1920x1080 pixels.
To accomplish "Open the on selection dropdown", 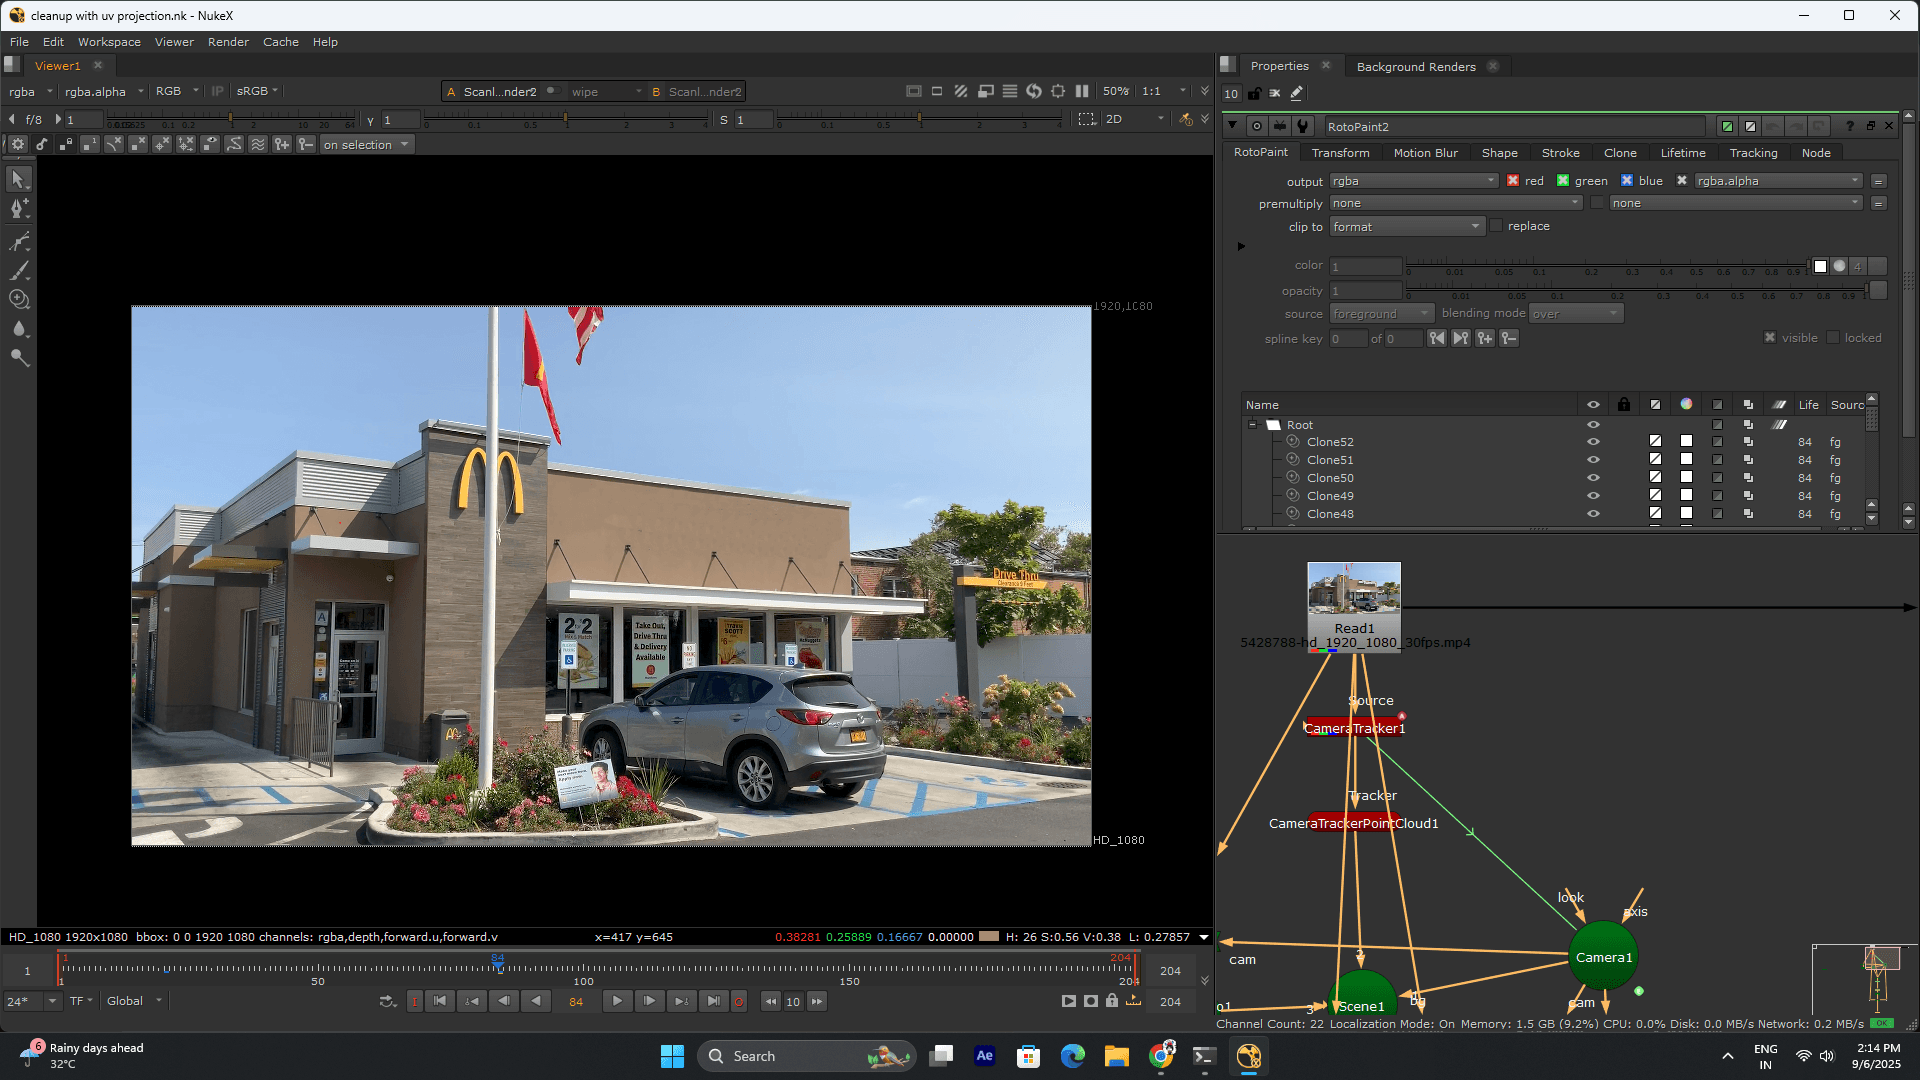I will pyautogui.click(x=366, y=145).
